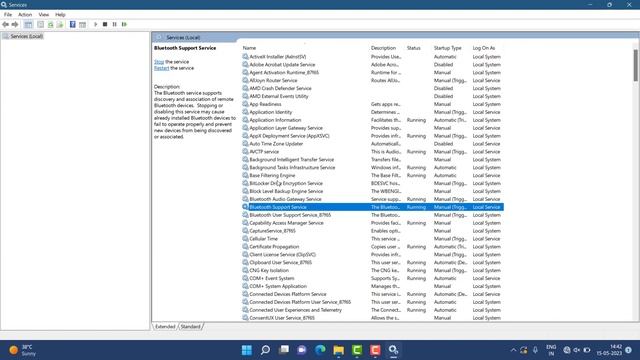
Task: Open the red recorder taskbar icon
Action: click(375, 350)
